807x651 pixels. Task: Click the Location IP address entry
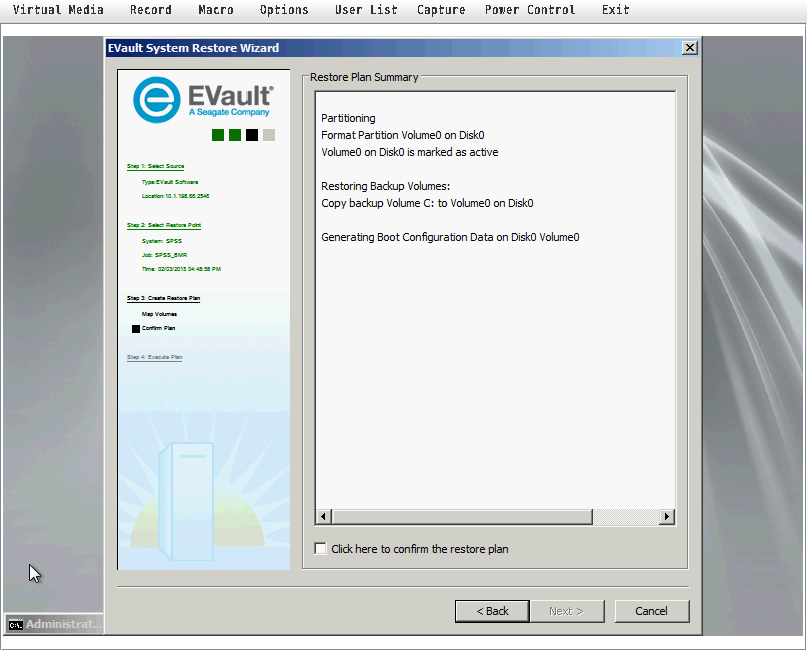[176, 196]
